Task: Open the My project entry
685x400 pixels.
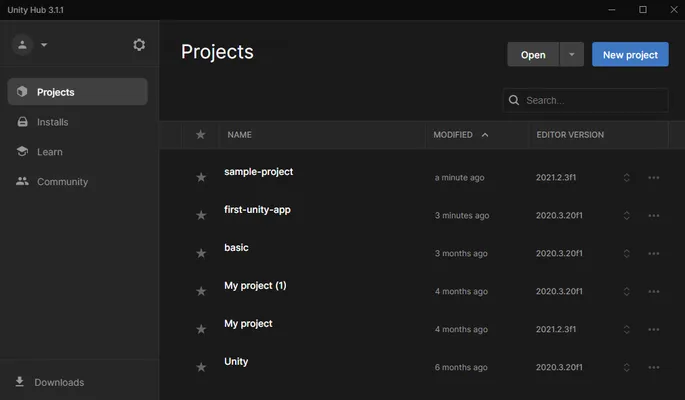Action: [x=248, y=324]
